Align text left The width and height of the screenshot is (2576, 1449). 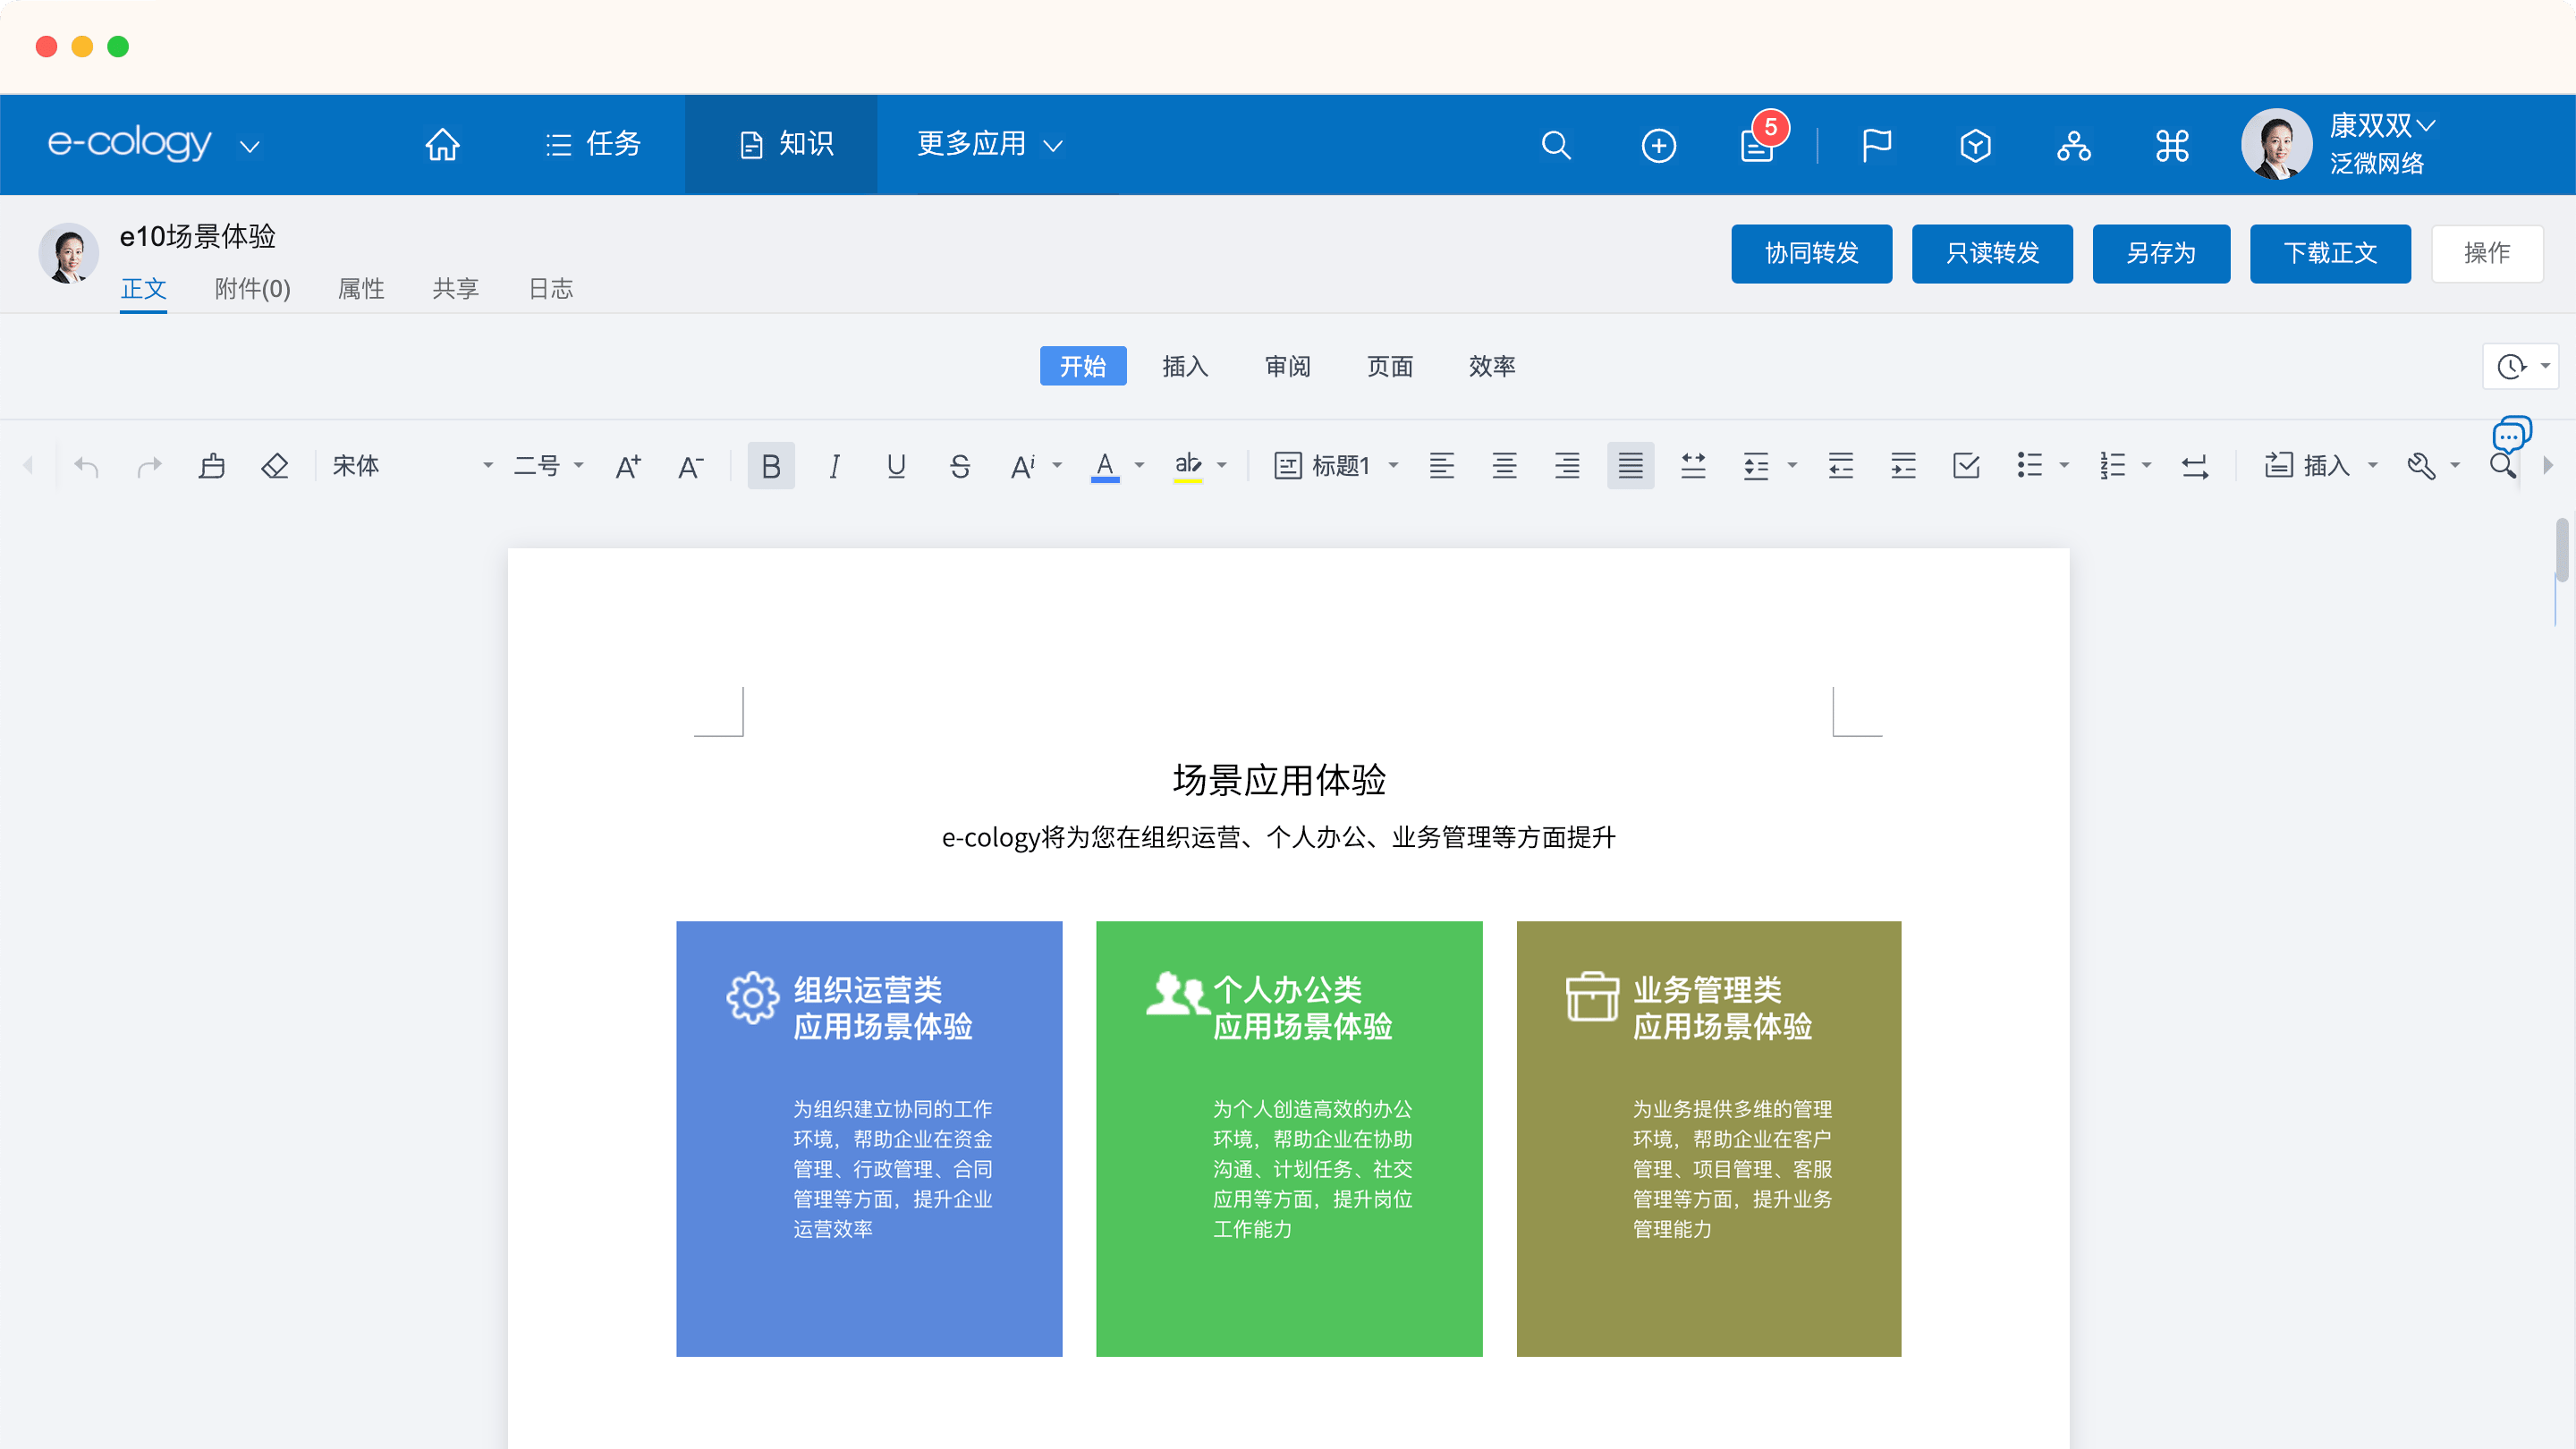(1441, 466)
